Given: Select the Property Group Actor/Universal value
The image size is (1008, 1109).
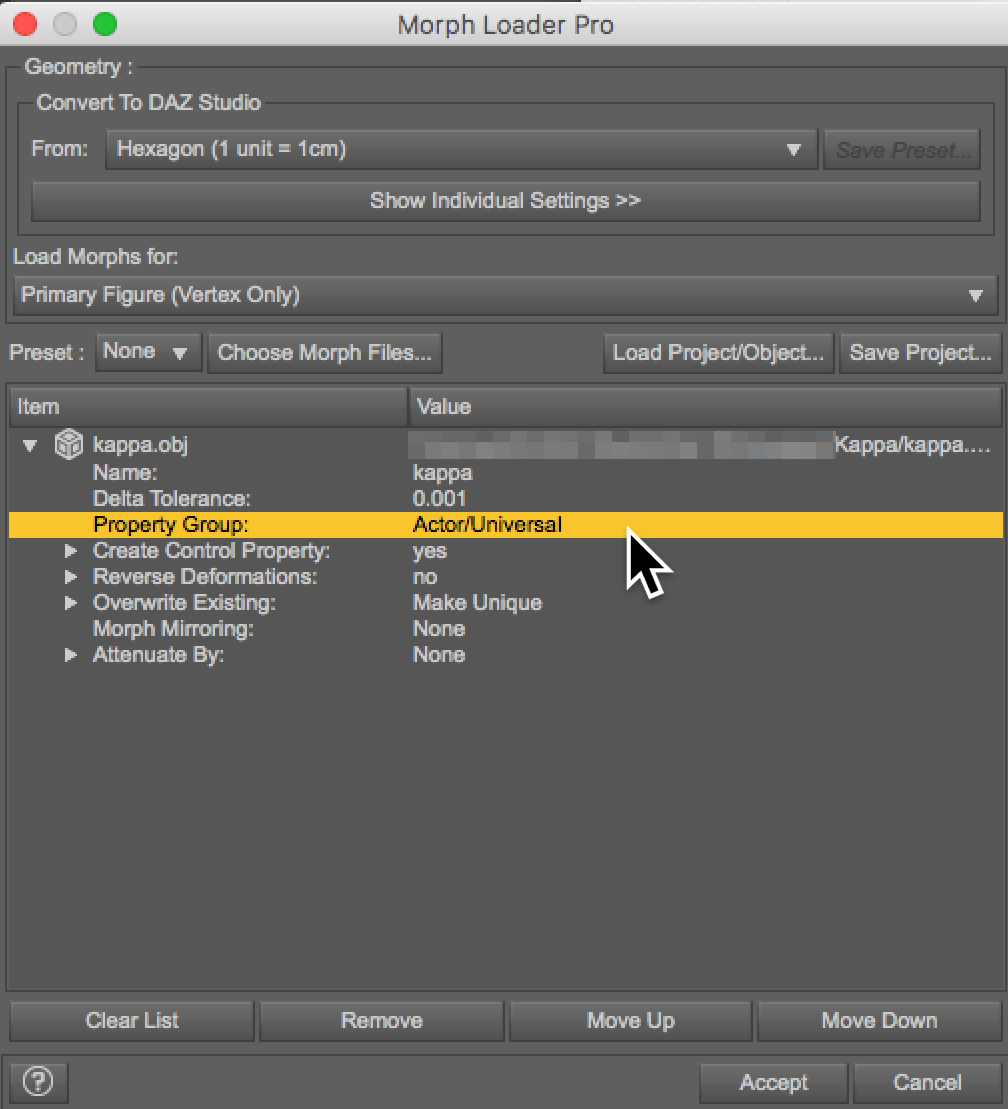Looking at the screenshot, I should [x=487, y=525].
